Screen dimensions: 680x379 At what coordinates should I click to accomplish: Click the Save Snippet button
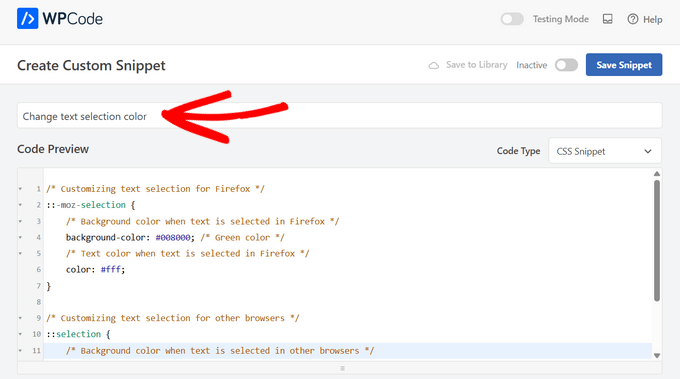[624, 65]
